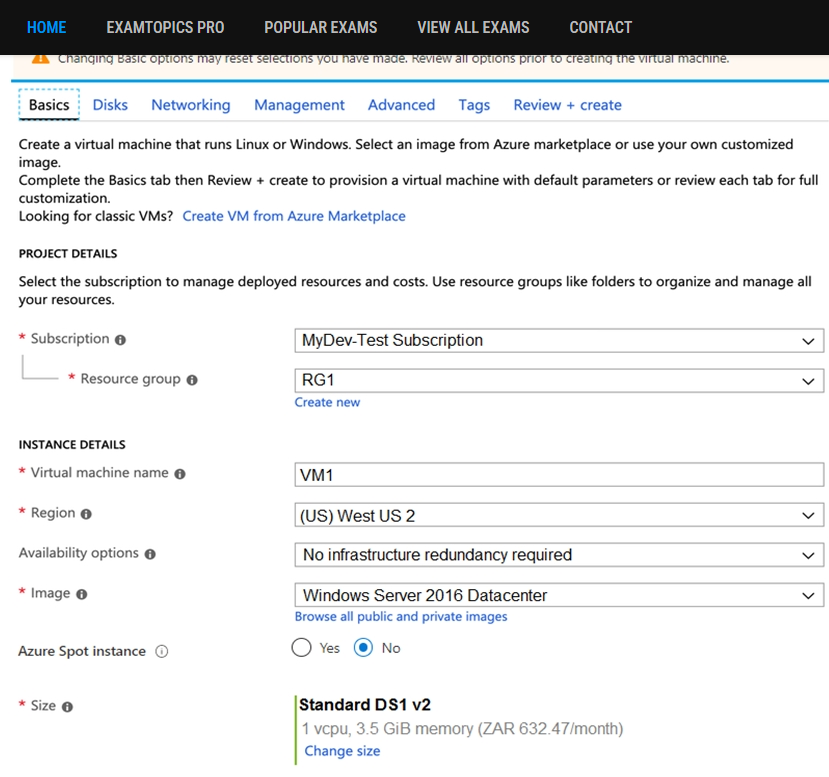Select Yes for Azure Spot instance
829x777 pixels.
(x=301, y=648)
